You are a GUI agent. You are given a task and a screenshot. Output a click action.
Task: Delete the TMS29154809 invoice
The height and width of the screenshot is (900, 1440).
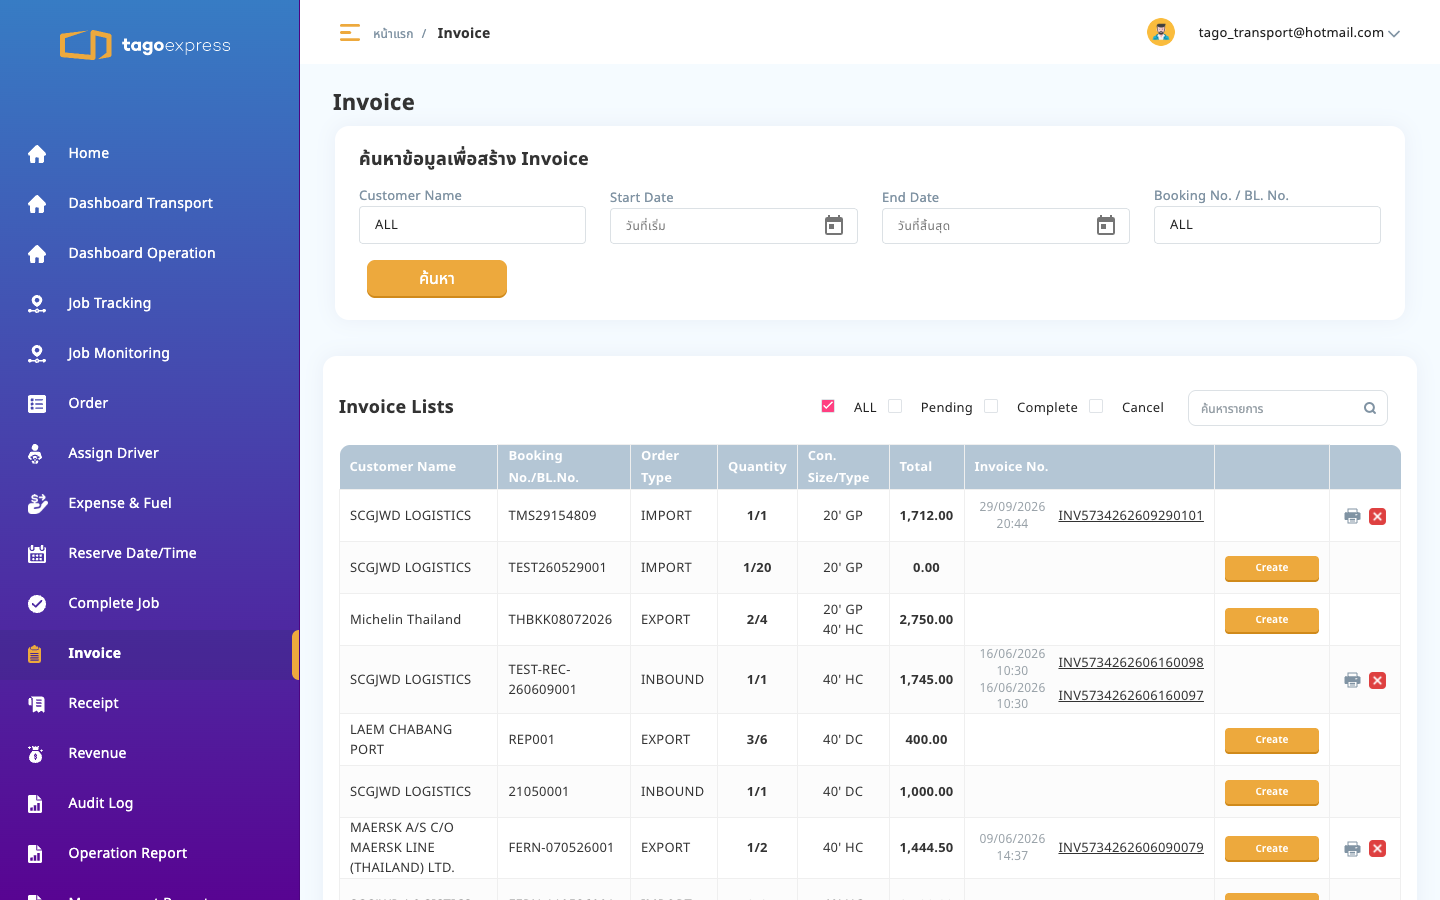point(1378,516)
